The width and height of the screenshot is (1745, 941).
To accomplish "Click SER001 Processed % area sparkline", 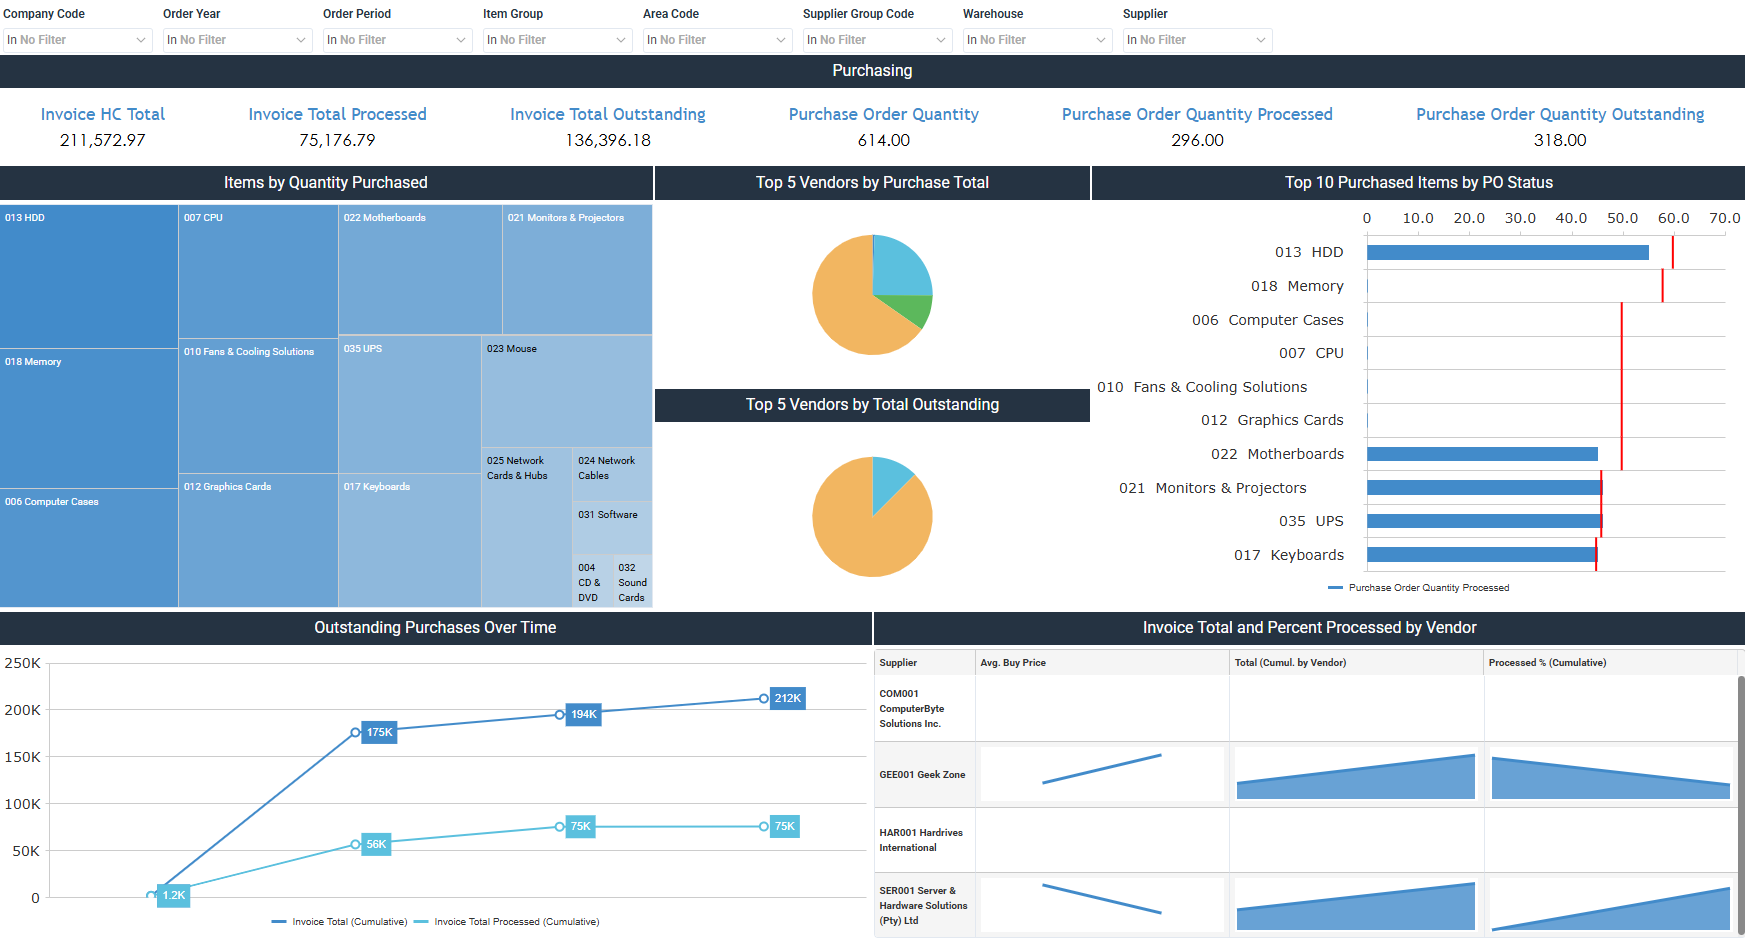I will coord(1611,905).
